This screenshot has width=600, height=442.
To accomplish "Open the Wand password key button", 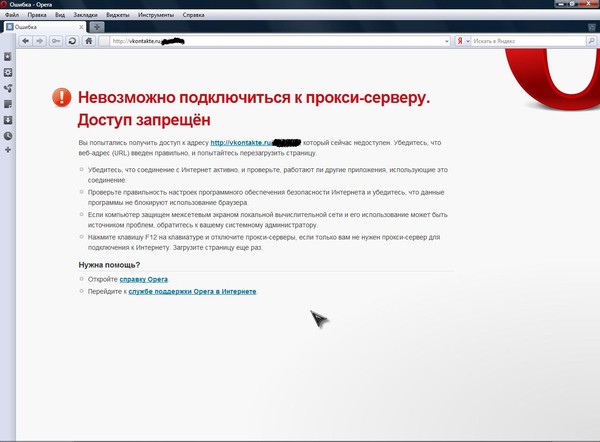I will tap(56, 41).
